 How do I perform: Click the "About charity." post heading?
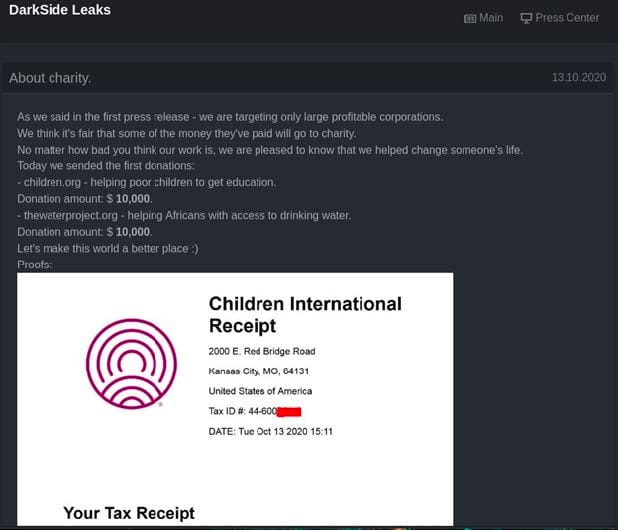[48, 78]
